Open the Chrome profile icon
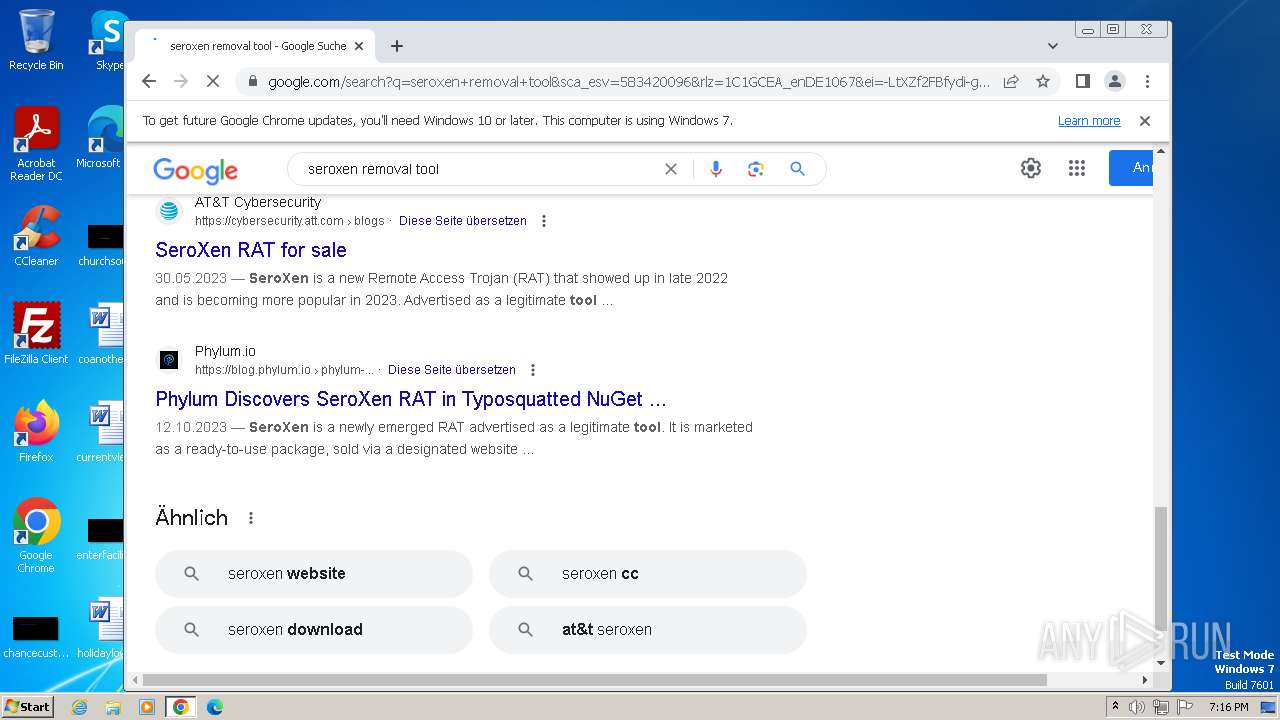The image size is (1280, 720). (1115, 81)
